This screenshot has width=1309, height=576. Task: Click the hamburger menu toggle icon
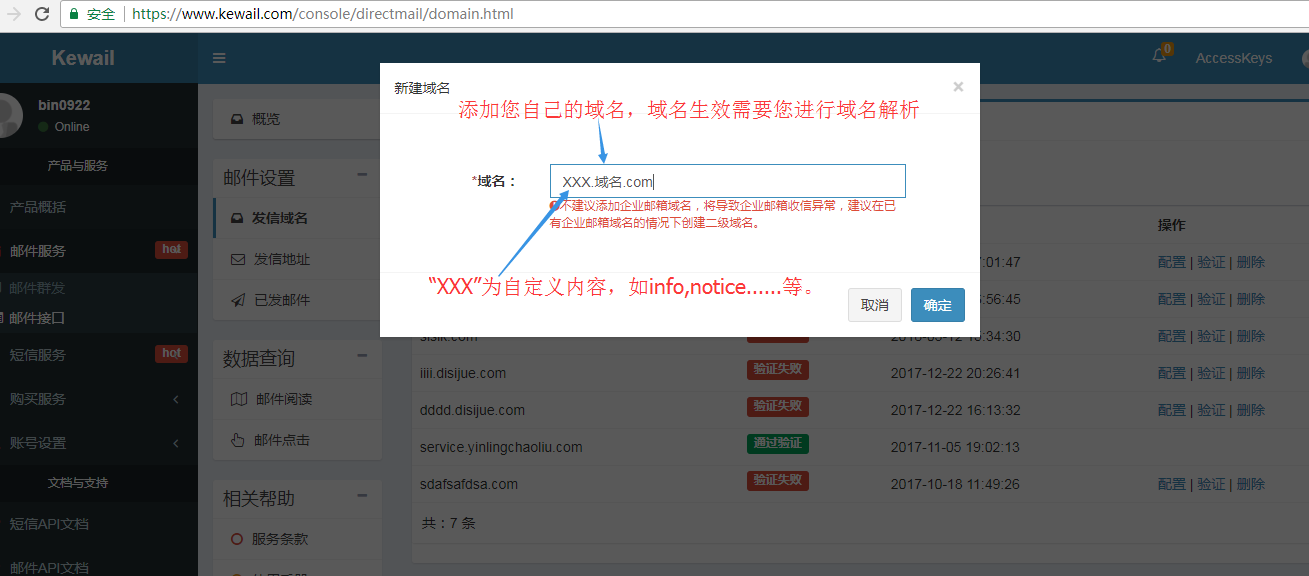tap(219, 58)
